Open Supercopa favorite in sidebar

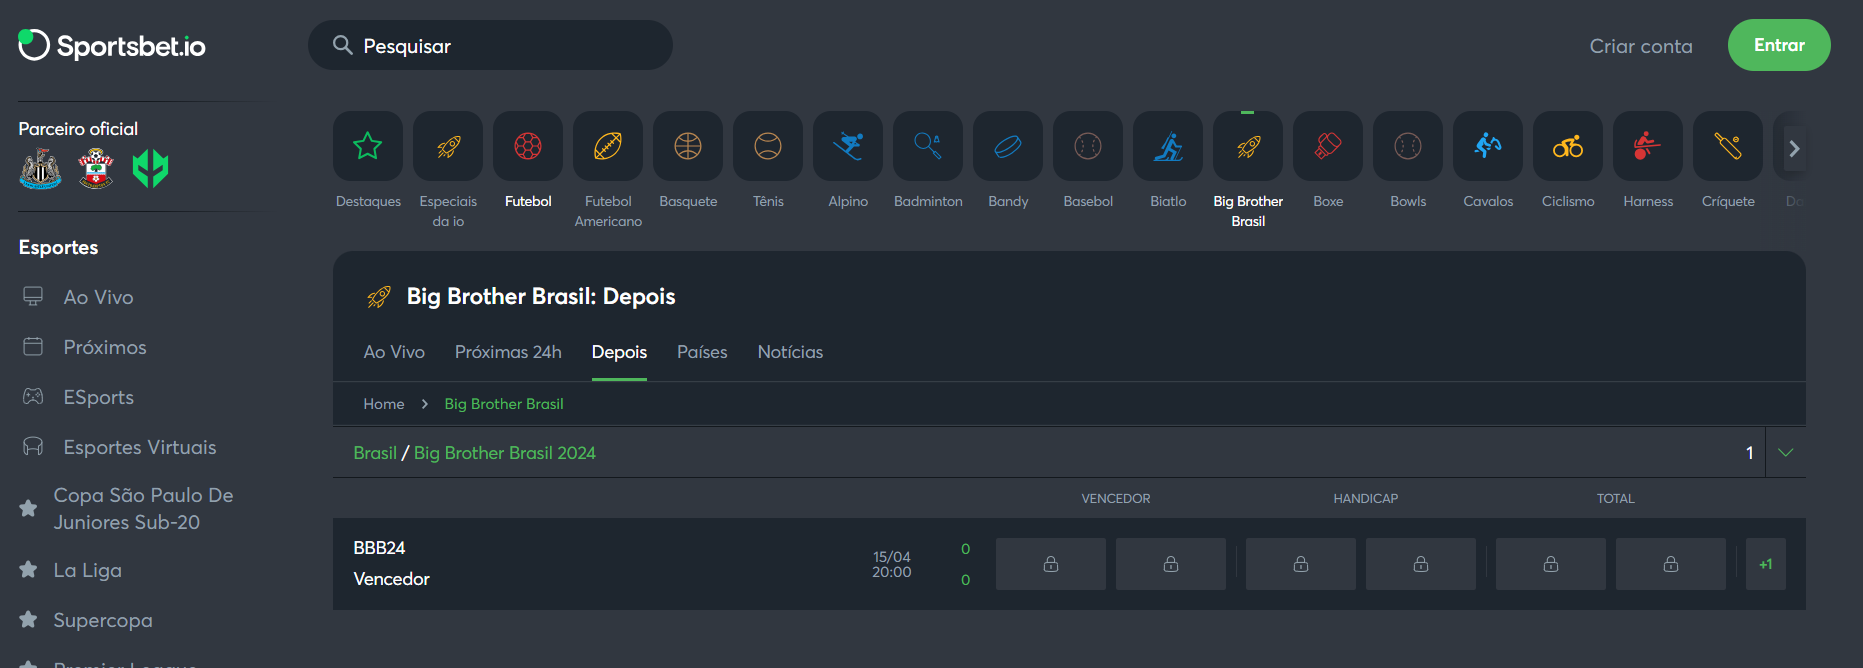tap(102, 620)
